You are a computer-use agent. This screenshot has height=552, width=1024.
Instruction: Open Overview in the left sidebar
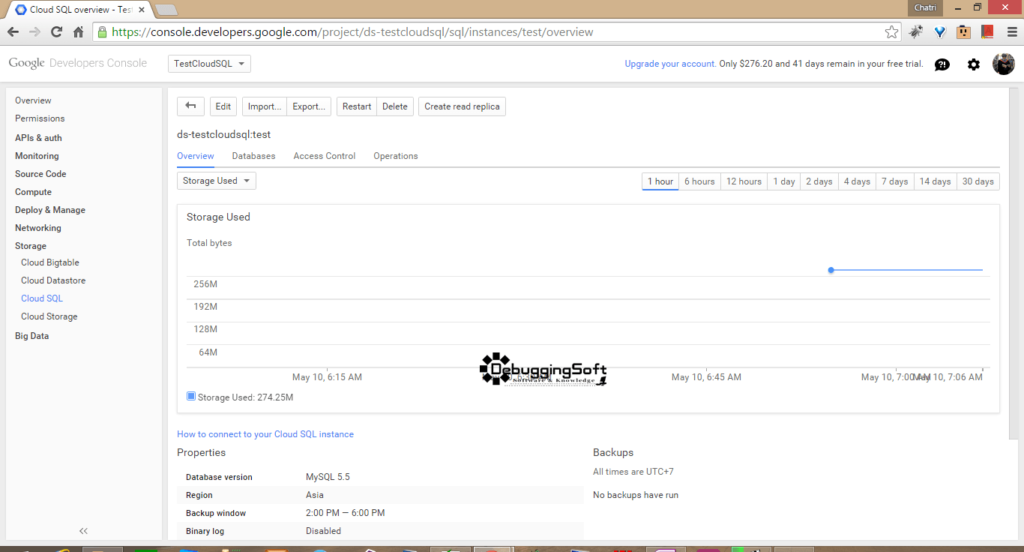tap(33, 101)
